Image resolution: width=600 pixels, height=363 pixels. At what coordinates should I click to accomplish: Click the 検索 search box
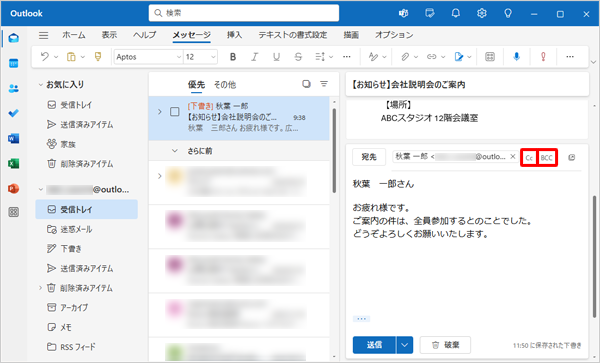244,13
